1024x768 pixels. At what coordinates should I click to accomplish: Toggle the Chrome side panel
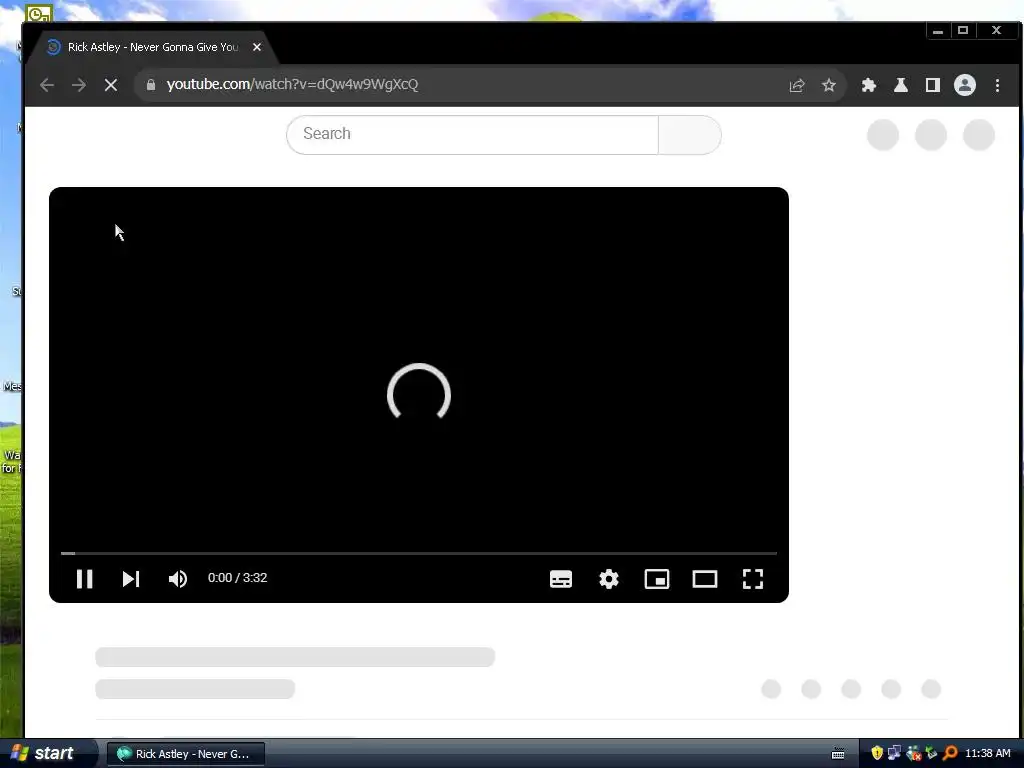[x=933, y=85]
